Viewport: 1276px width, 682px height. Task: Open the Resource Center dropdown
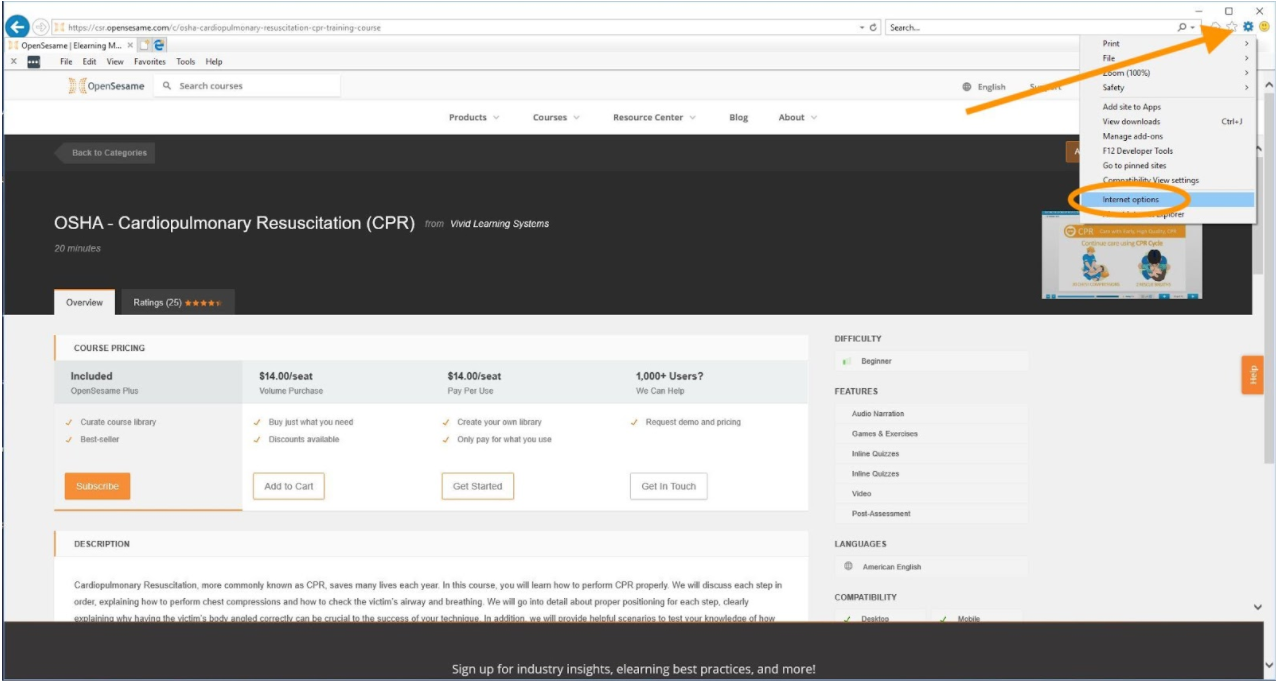(x=654, y=117)
